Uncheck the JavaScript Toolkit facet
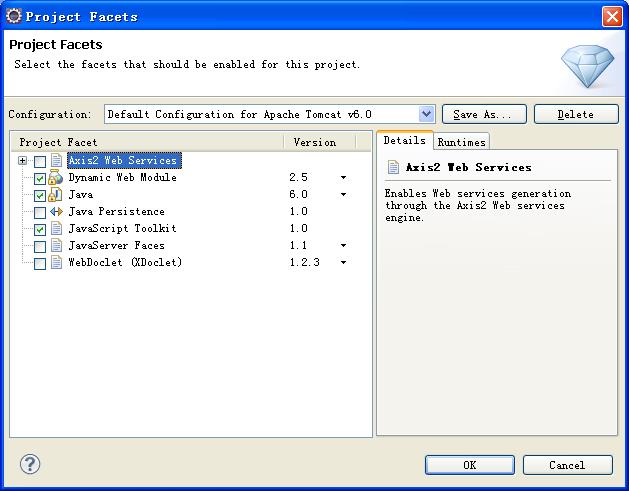 (x=40, y=229)
